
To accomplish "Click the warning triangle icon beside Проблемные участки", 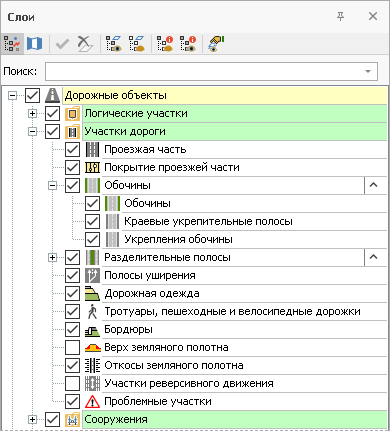I will pyautogui.click(x=92, y=401).
